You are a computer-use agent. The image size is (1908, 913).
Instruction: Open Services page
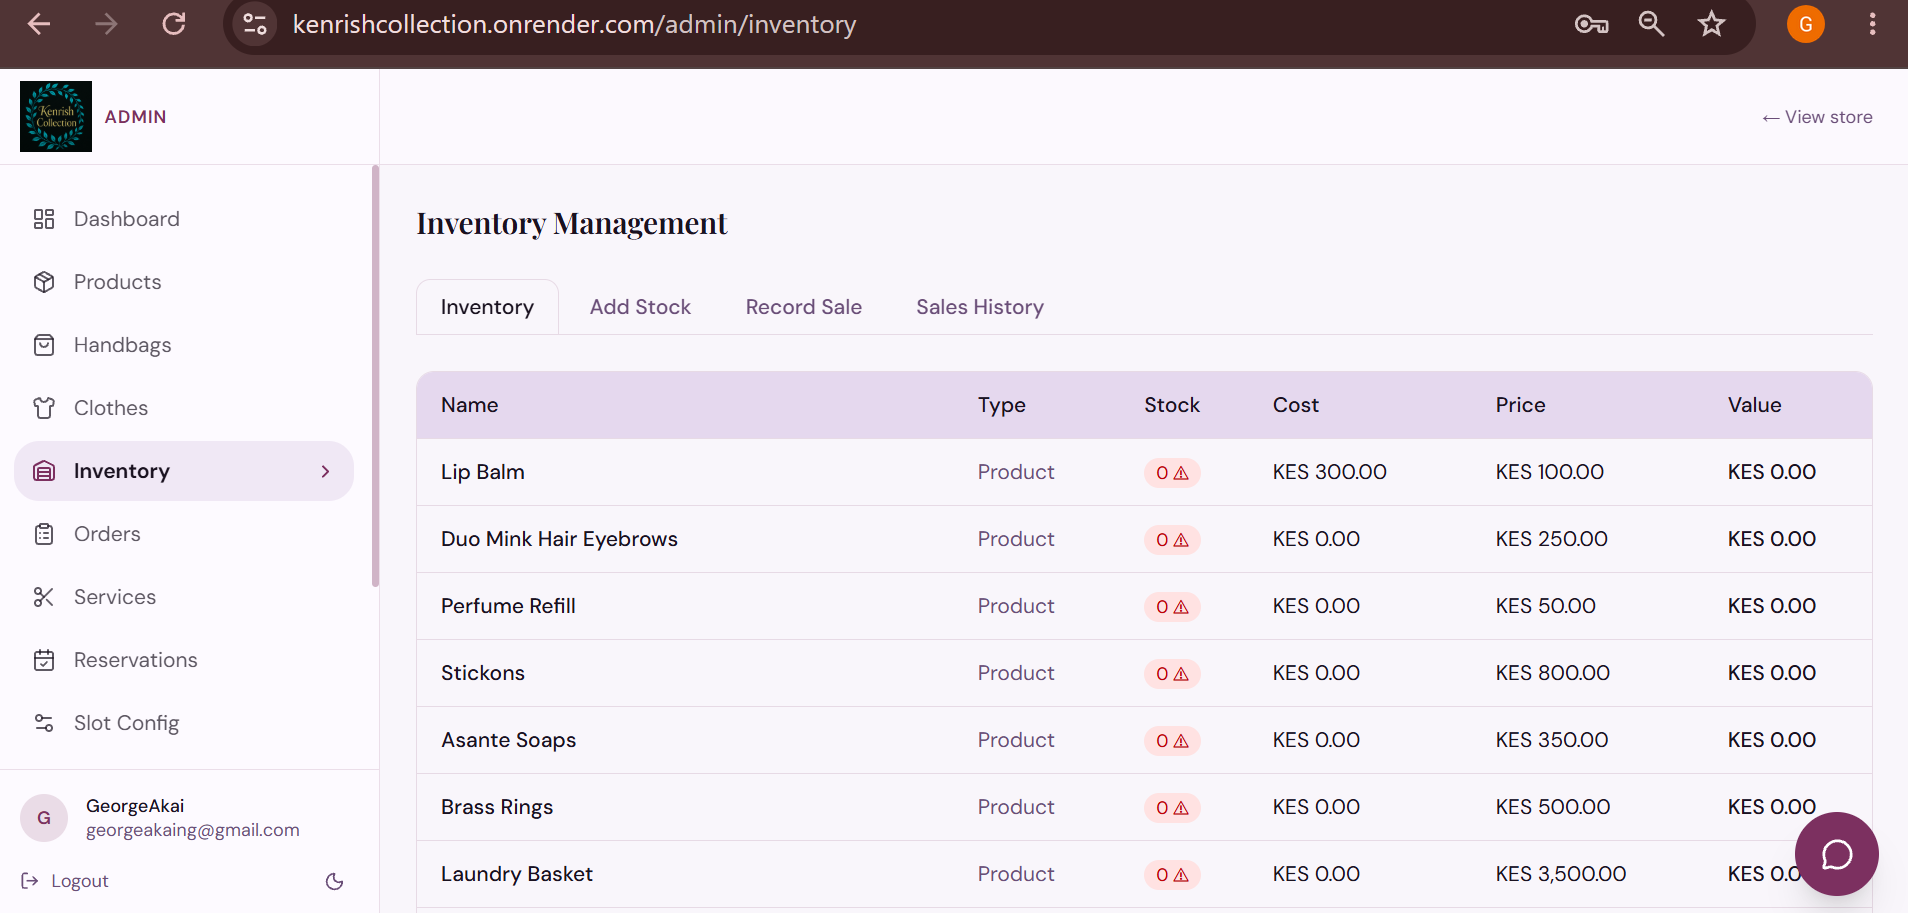[184, 597]
